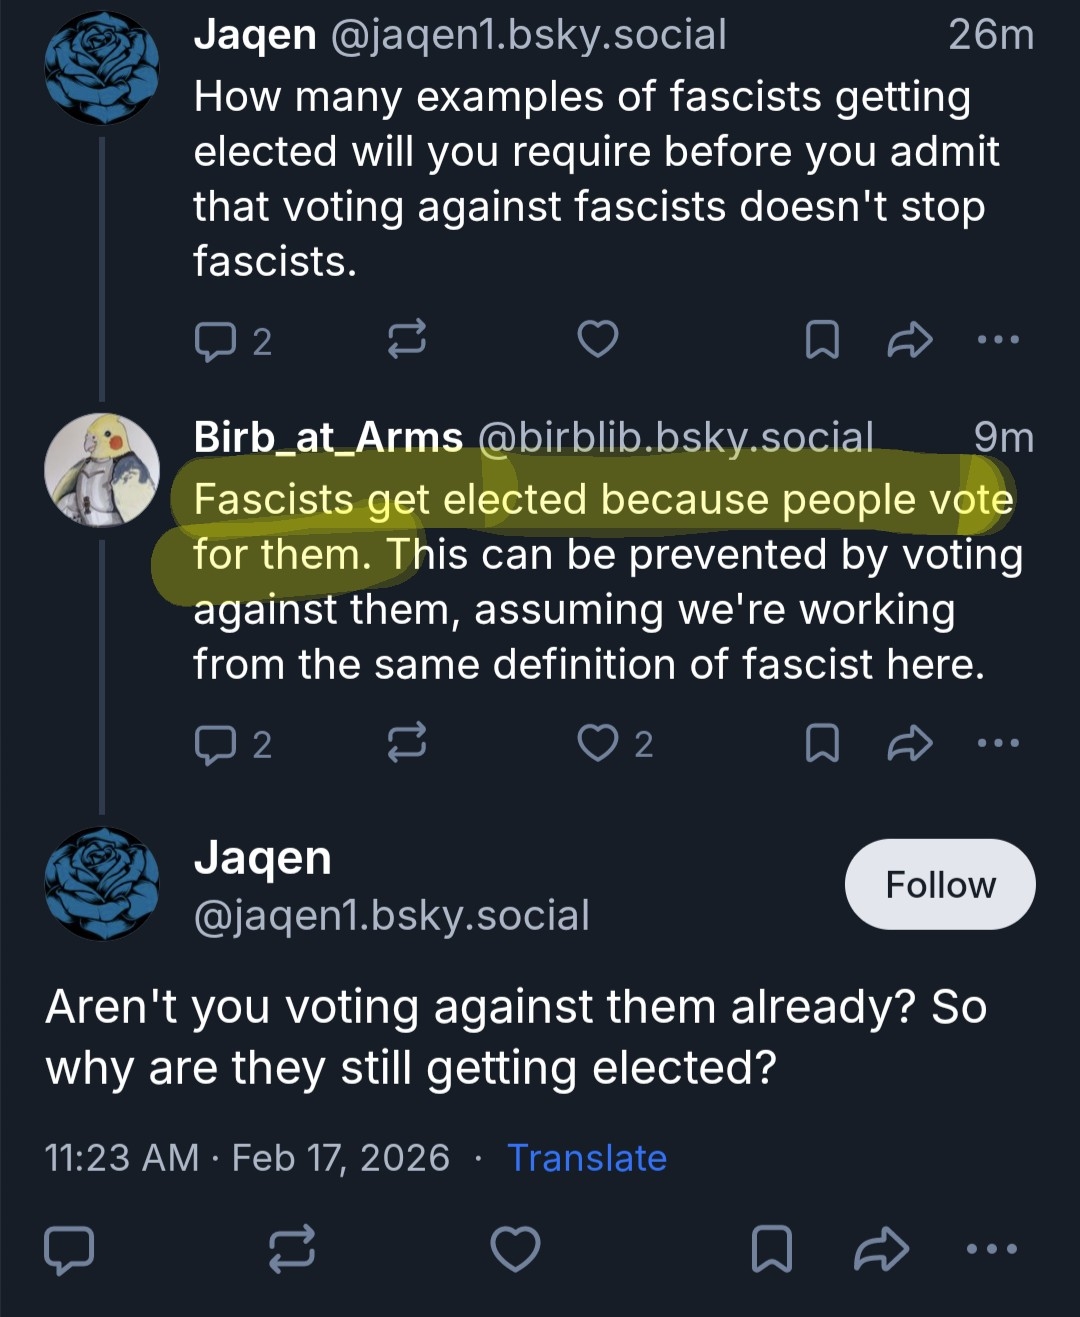Open the @birblib.bsky.social profile handle

point(676,437)
